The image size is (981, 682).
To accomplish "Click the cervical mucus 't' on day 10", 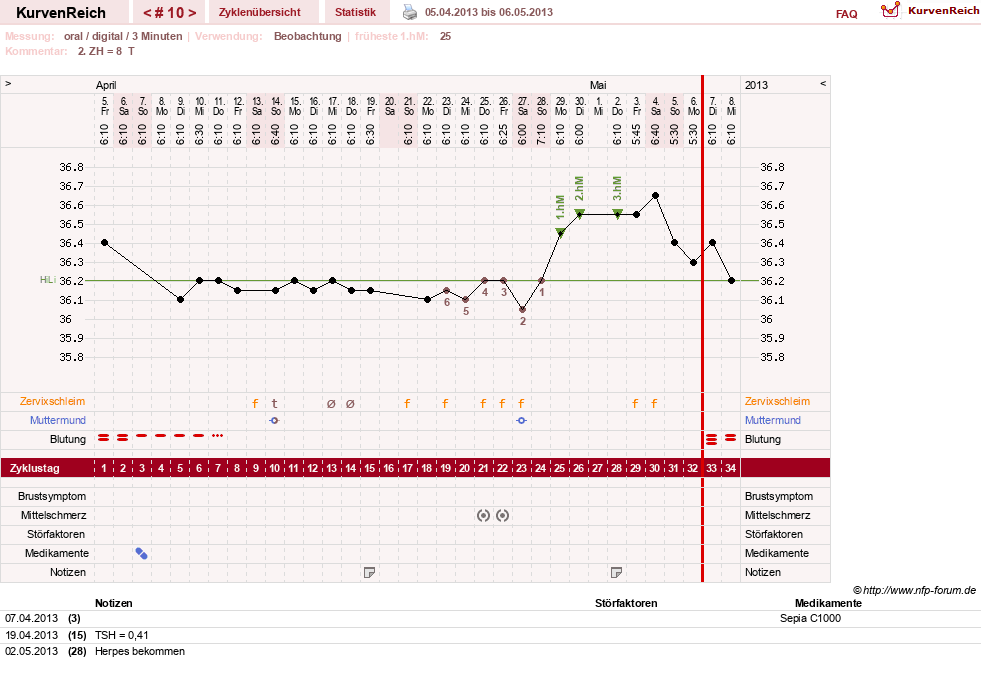I will pos(274,404).
